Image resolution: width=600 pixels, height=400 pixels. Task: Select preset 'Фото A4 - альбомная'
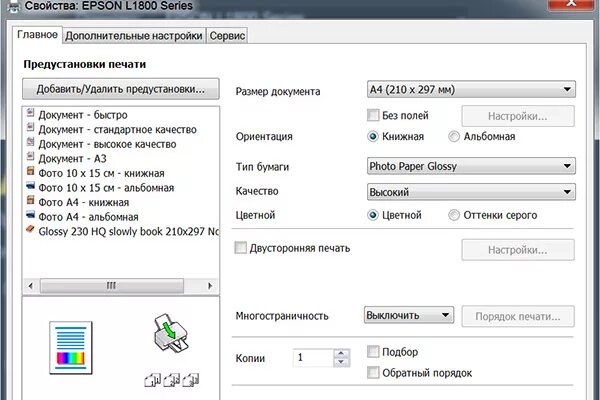(88, 217)
